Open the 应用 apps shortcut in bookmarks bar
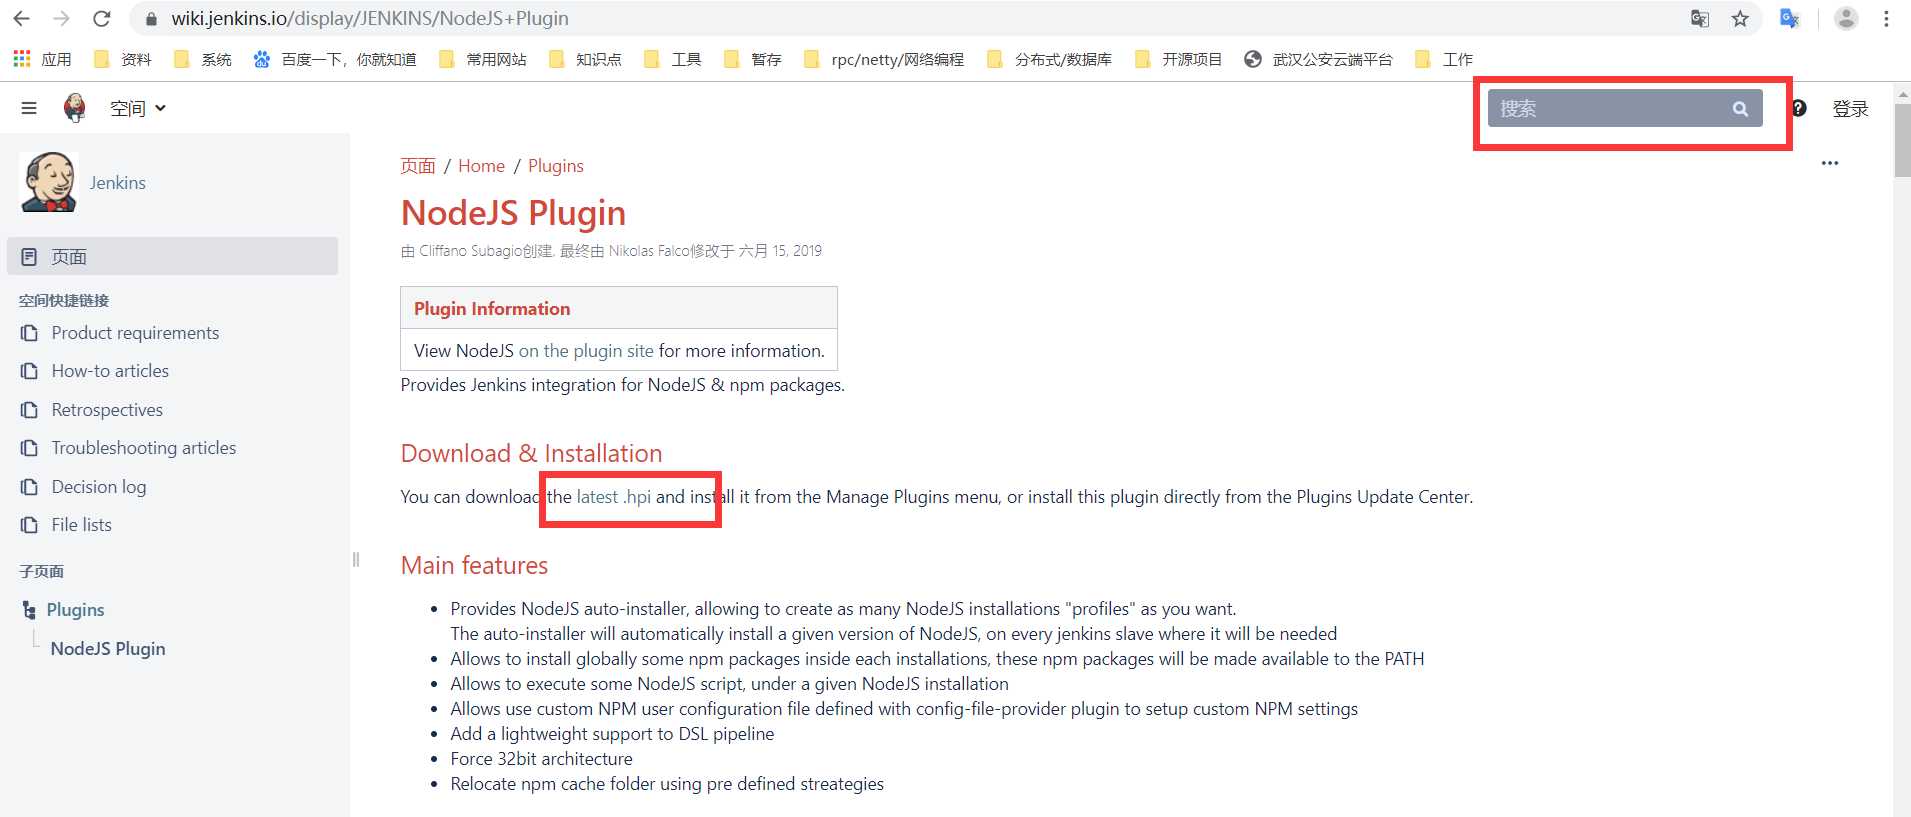The height and width of the screenshot is (817, 1911). tap(42, 59)
